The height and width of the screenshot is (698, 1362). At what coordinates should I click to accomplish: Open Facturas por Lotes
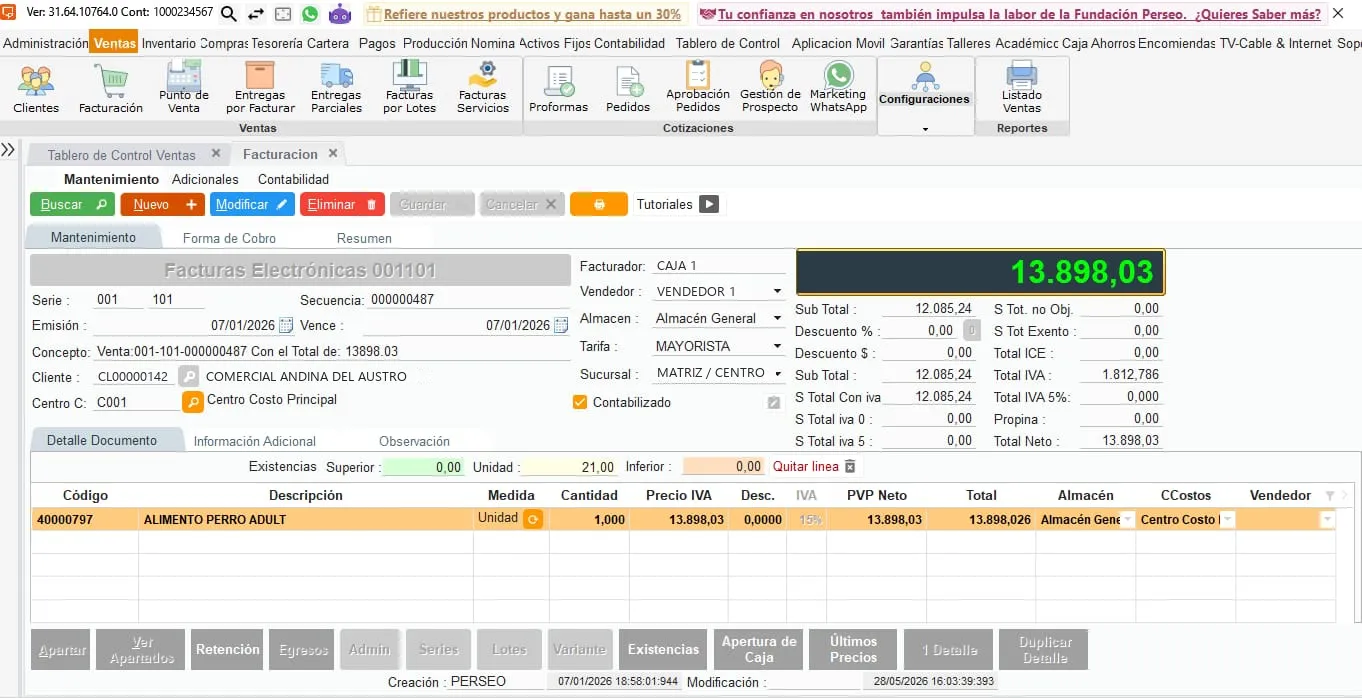[410, 88]
